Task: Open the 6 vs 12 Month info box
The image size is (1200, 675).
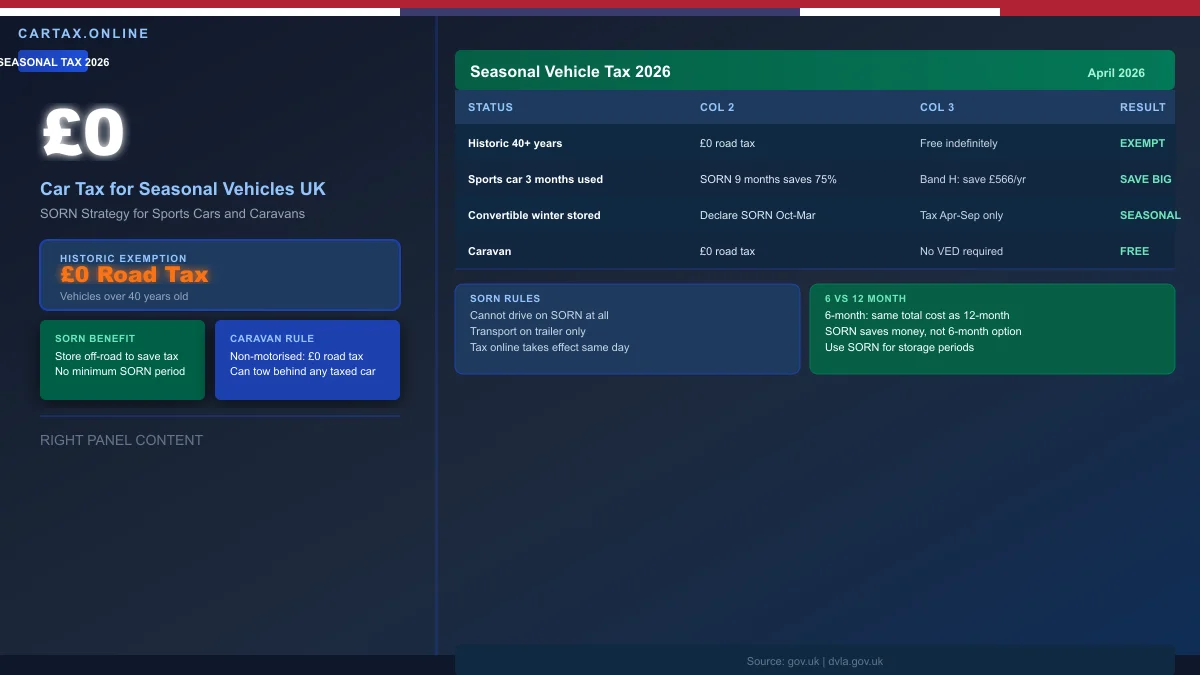Action: click(992, 329)
